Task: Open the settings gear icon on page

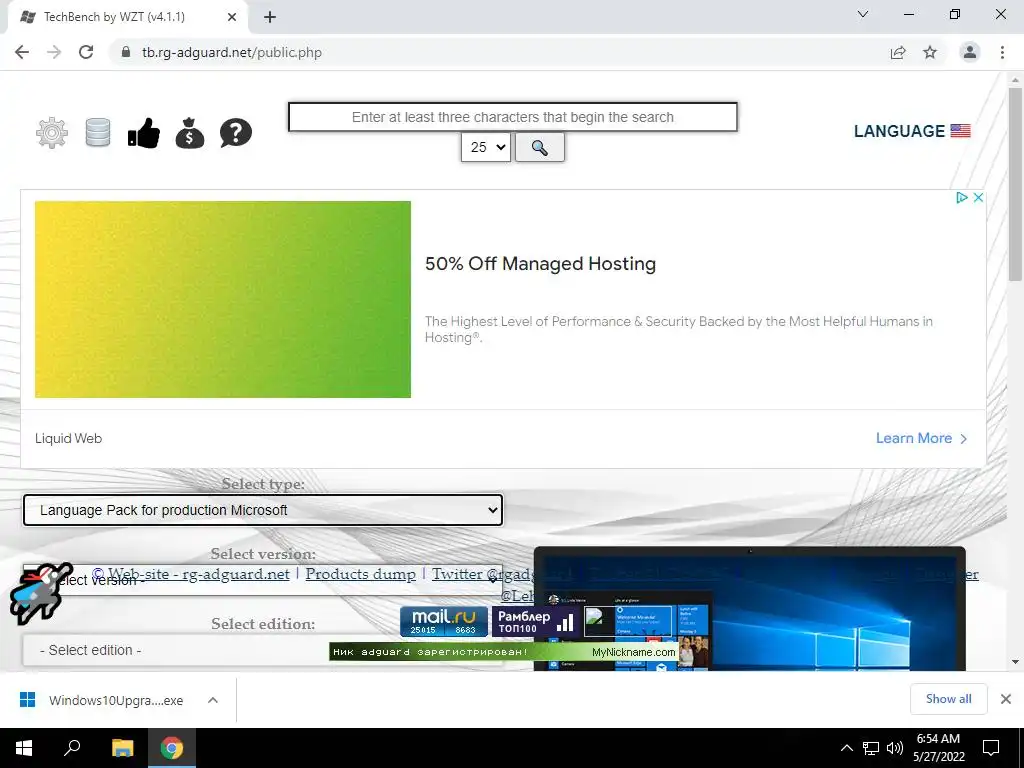Action: (52, 133)
